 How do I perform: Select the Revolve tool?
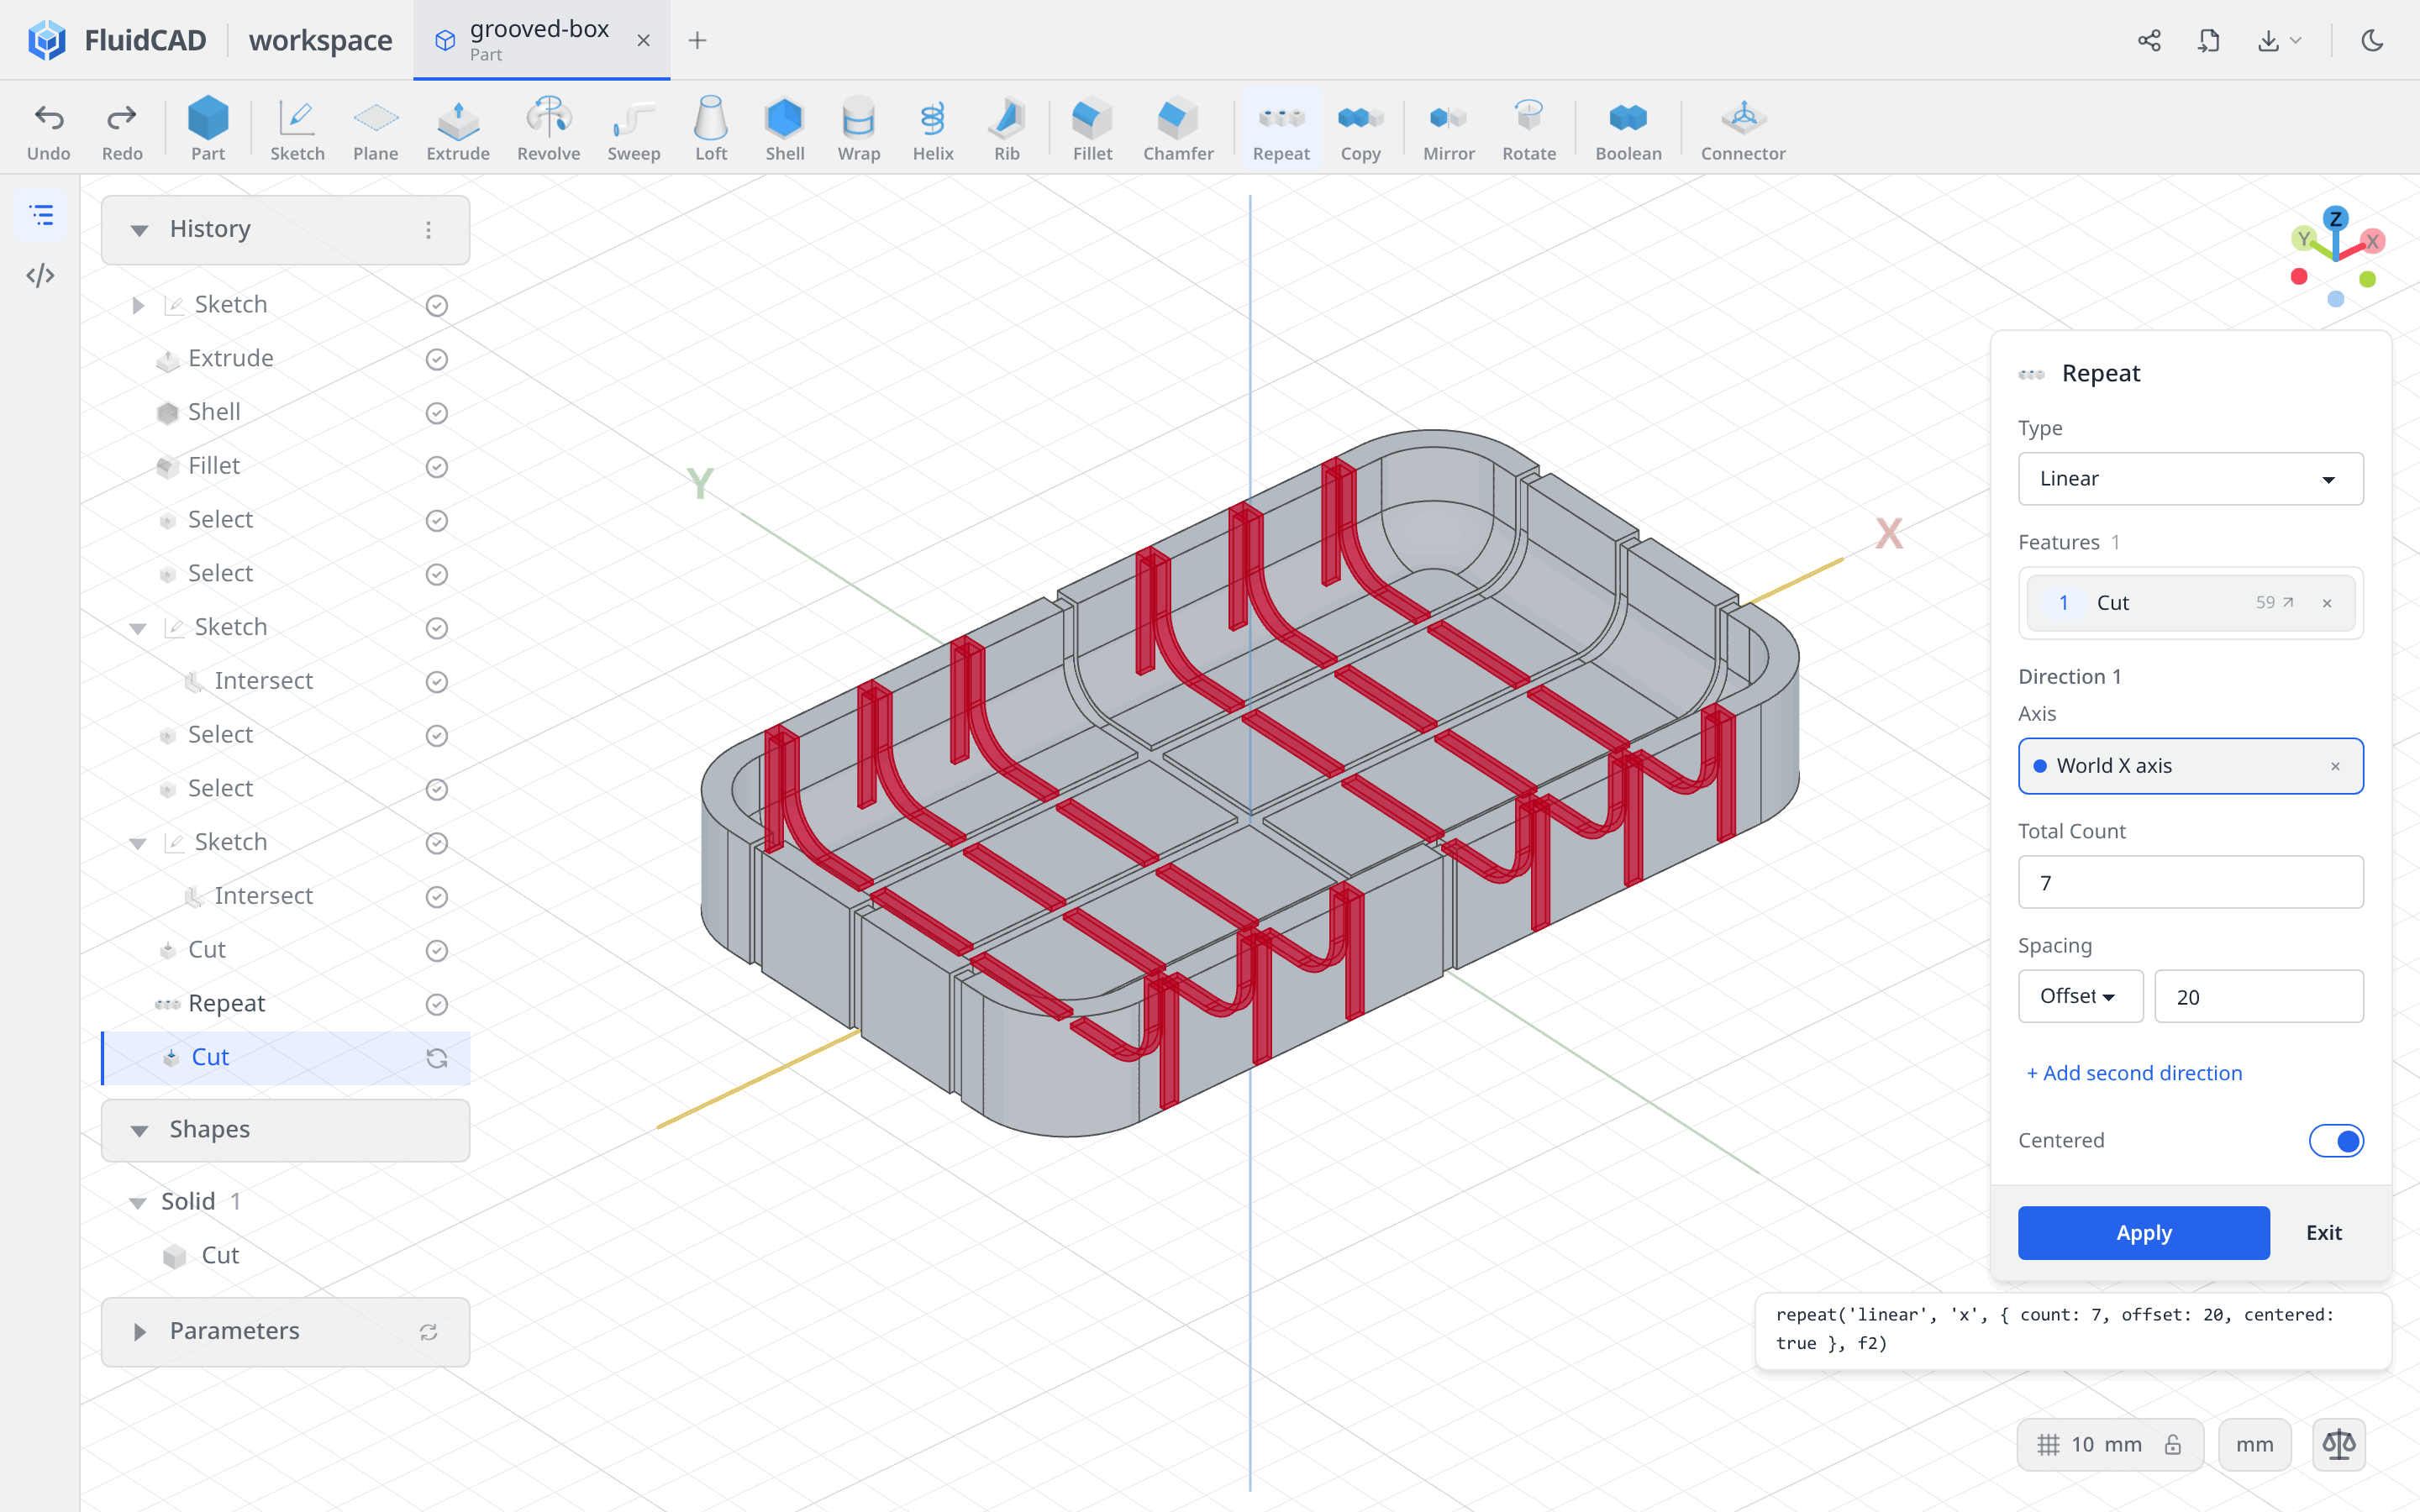click(548, 129)
